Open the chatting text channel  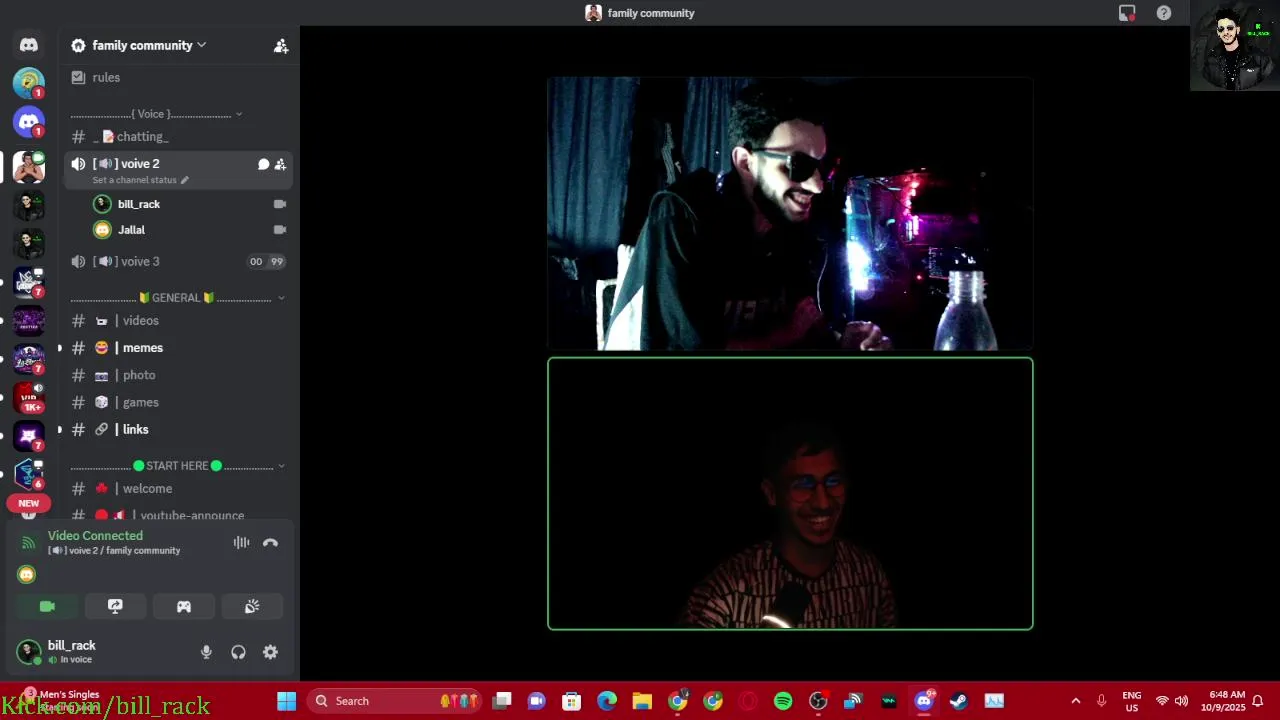[142, 136]
